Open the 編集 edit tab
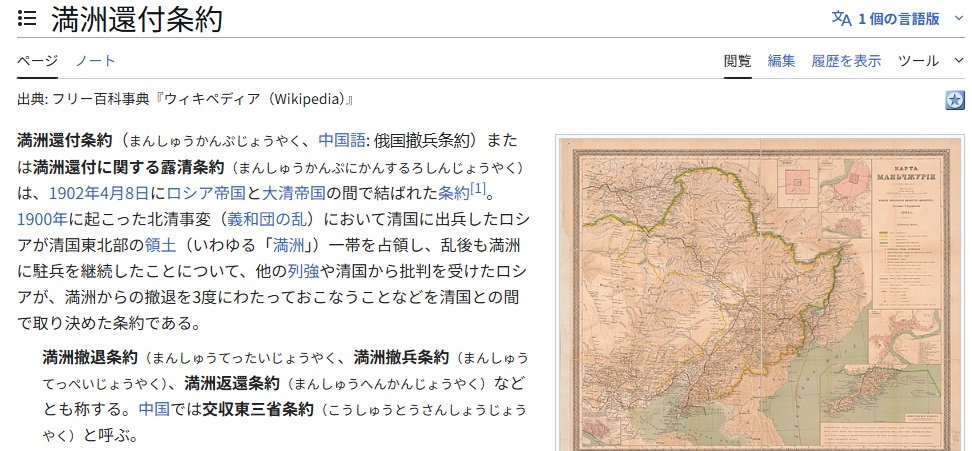Viewport: 972px width, 451px height. pyautogui.click(x=781, y=61)
